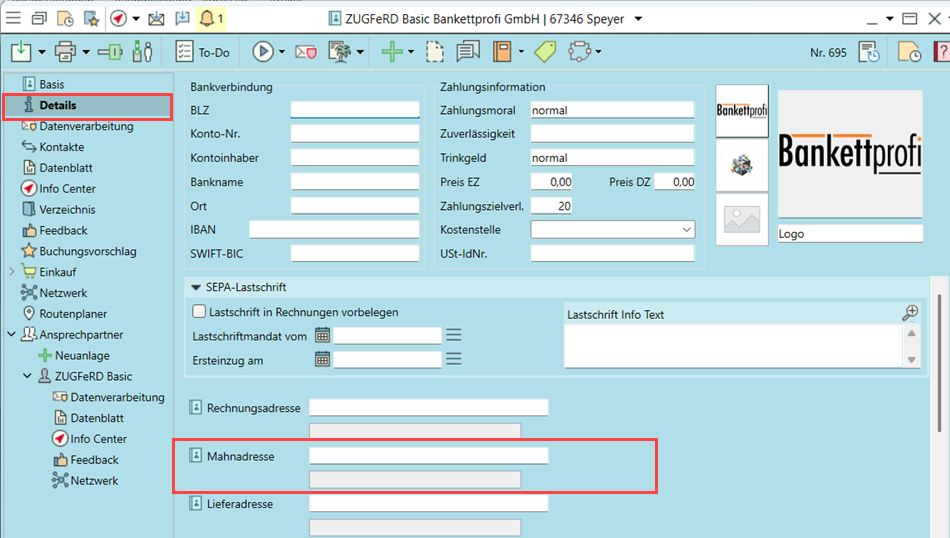Open Routenplaner from the sidebar
This screenshot has width=950, height=538.
coord(72,314)
